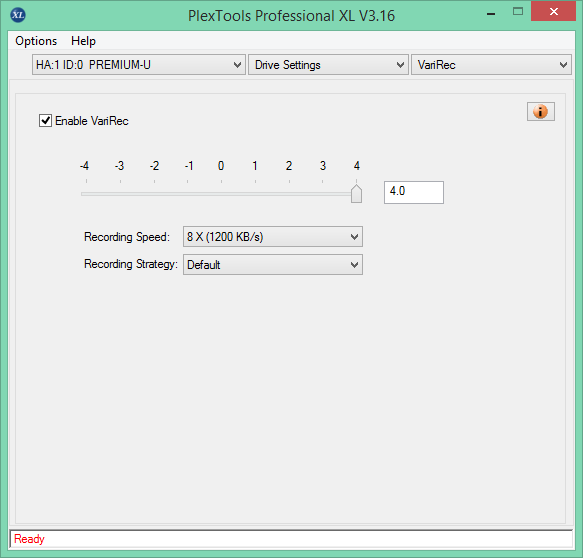Open the Drive Settings category dropdown
The width and height of the screenshot is (583, 558).
328,65
